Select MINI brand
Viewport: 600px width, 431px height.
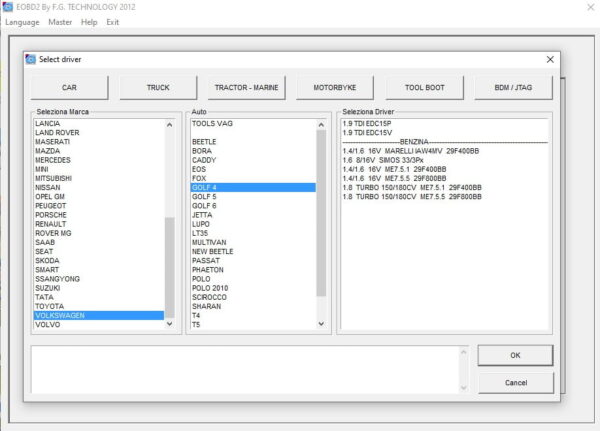[99, 170]
